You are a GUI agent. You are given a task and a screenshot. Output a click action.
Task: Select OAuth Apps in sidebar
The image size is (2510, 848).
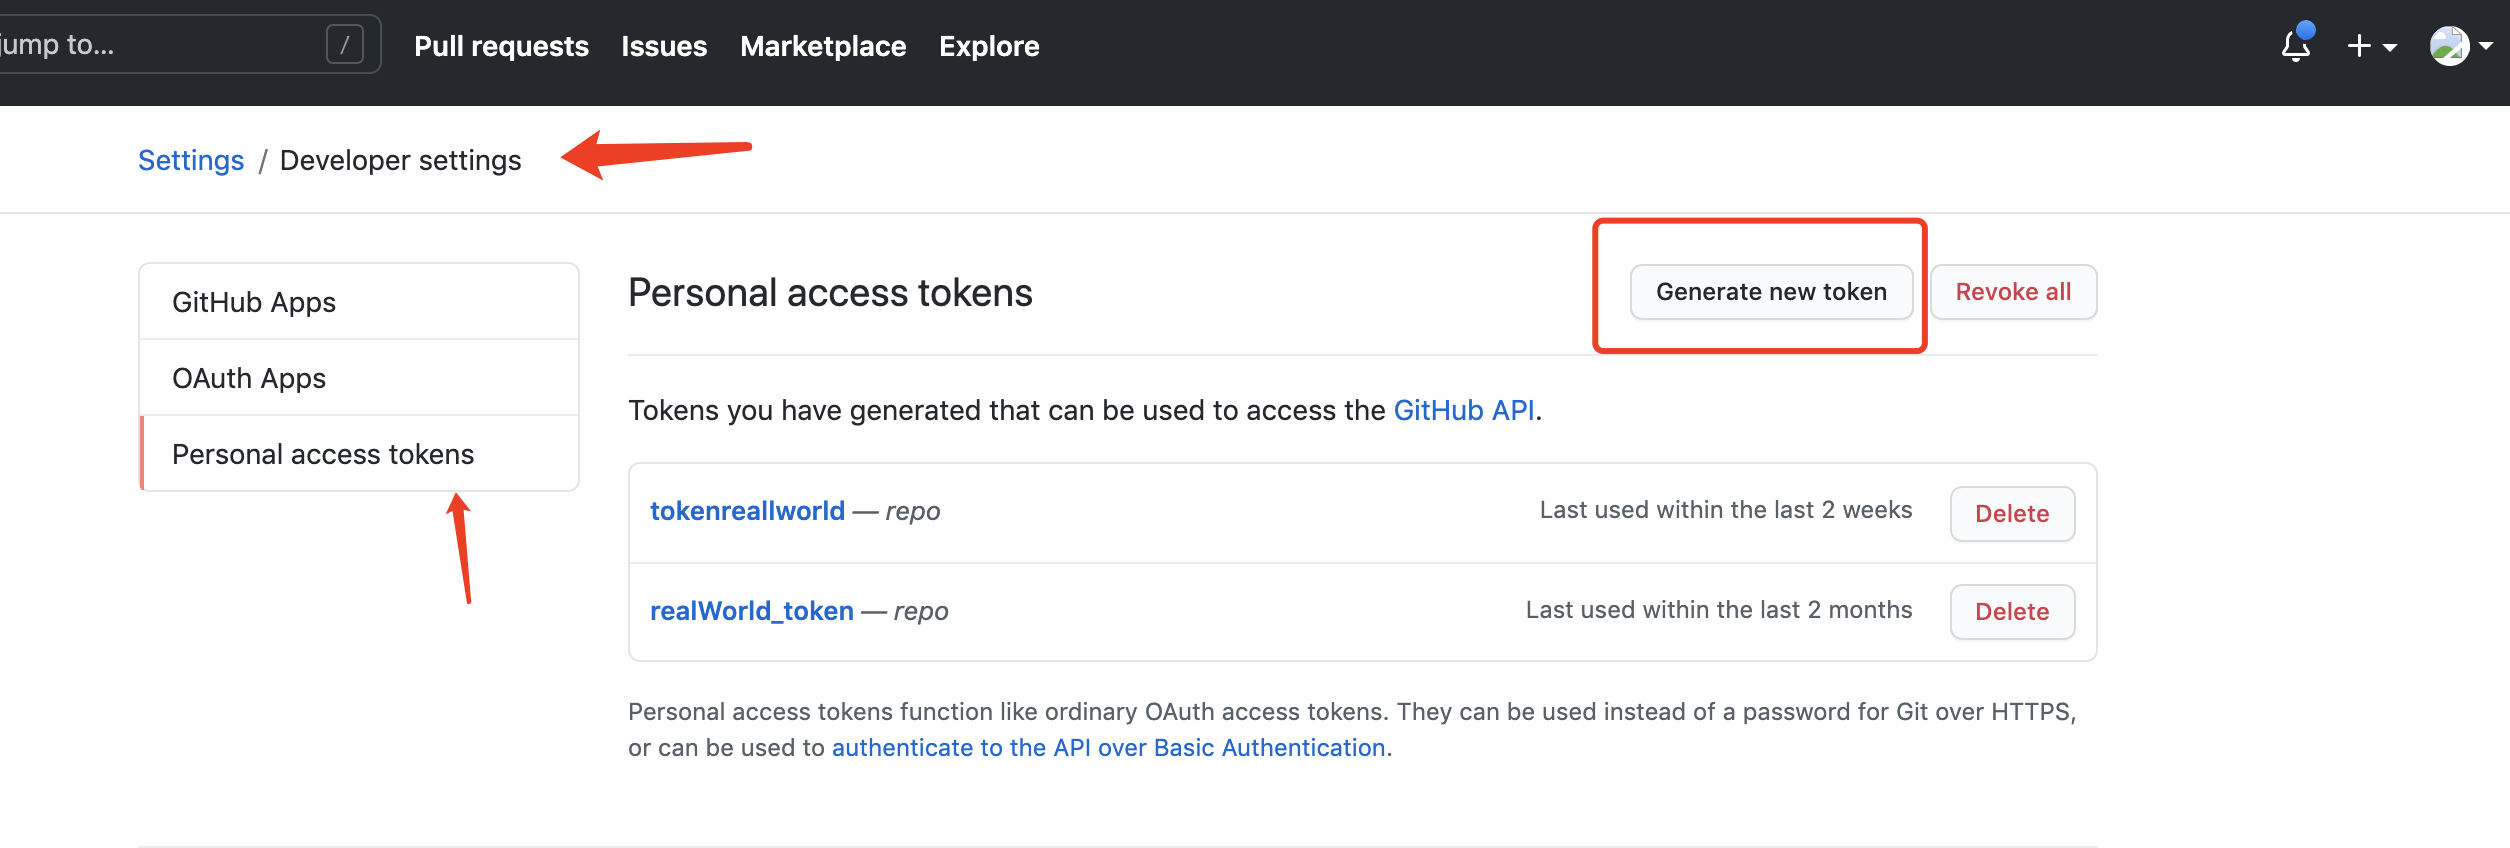(x=359, y=378)
